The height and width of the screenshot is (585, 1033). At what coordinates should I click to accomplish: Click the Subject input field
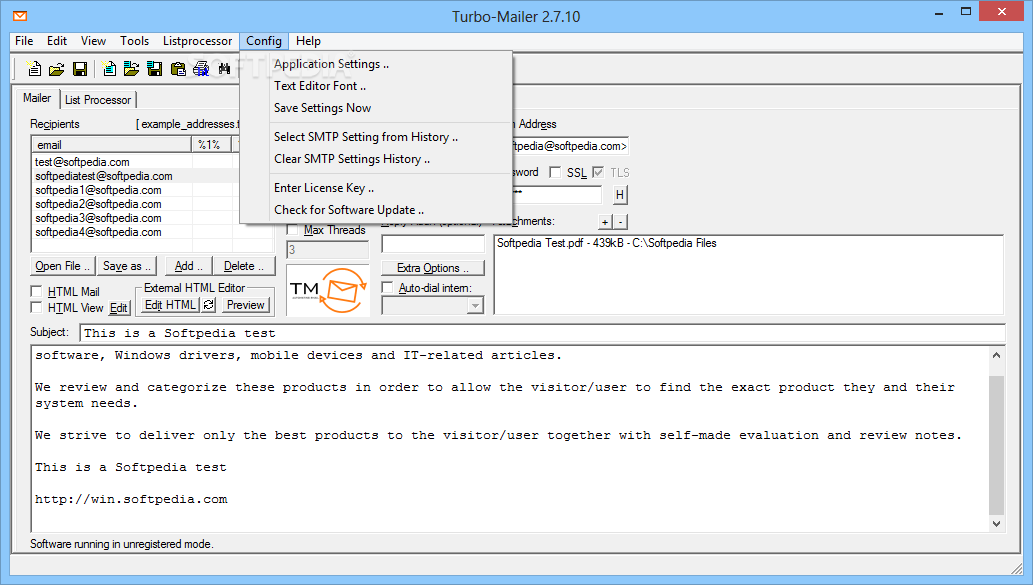point(542,333)
